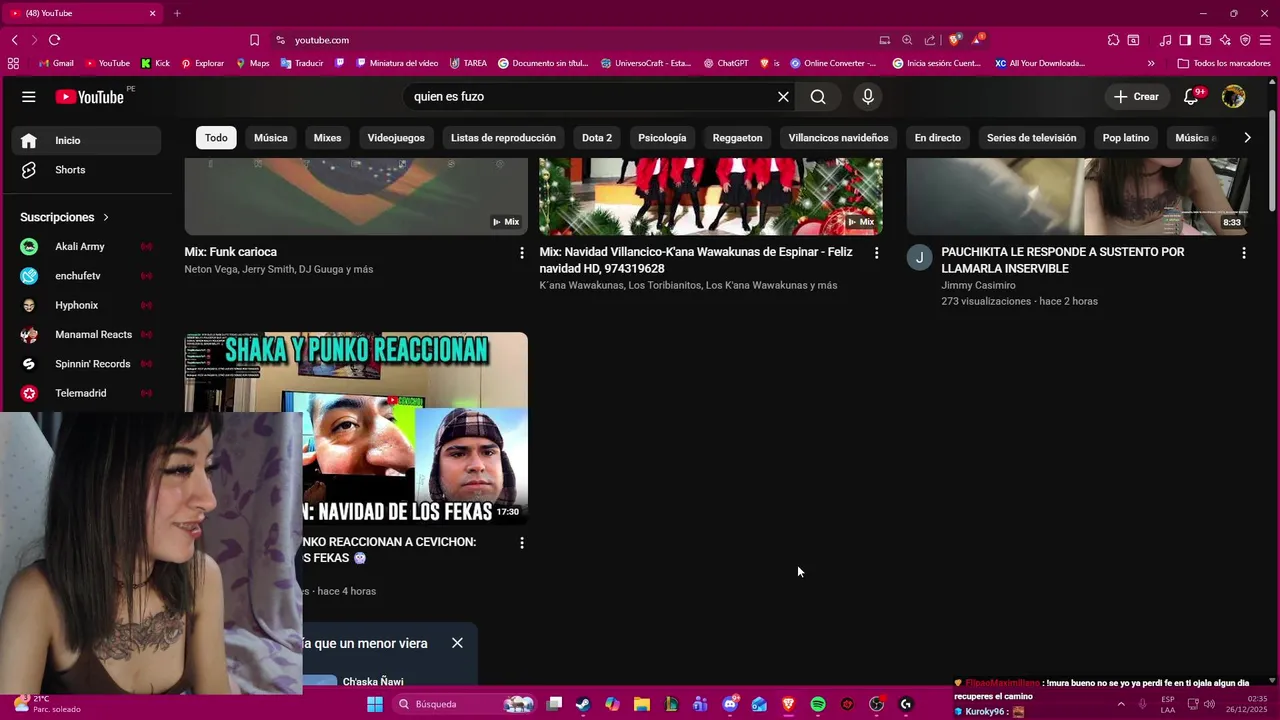Close the popup with its X

click(x=457, y=643)
